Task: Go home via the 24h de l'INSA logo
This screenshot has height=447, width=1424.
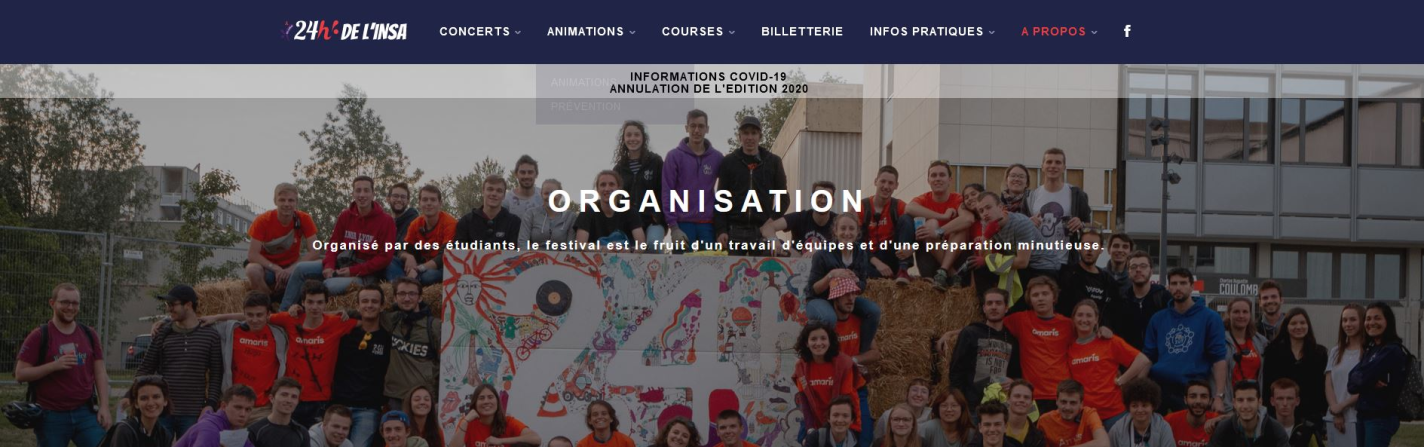Action: pyautogui.click(x=345, y=31)
